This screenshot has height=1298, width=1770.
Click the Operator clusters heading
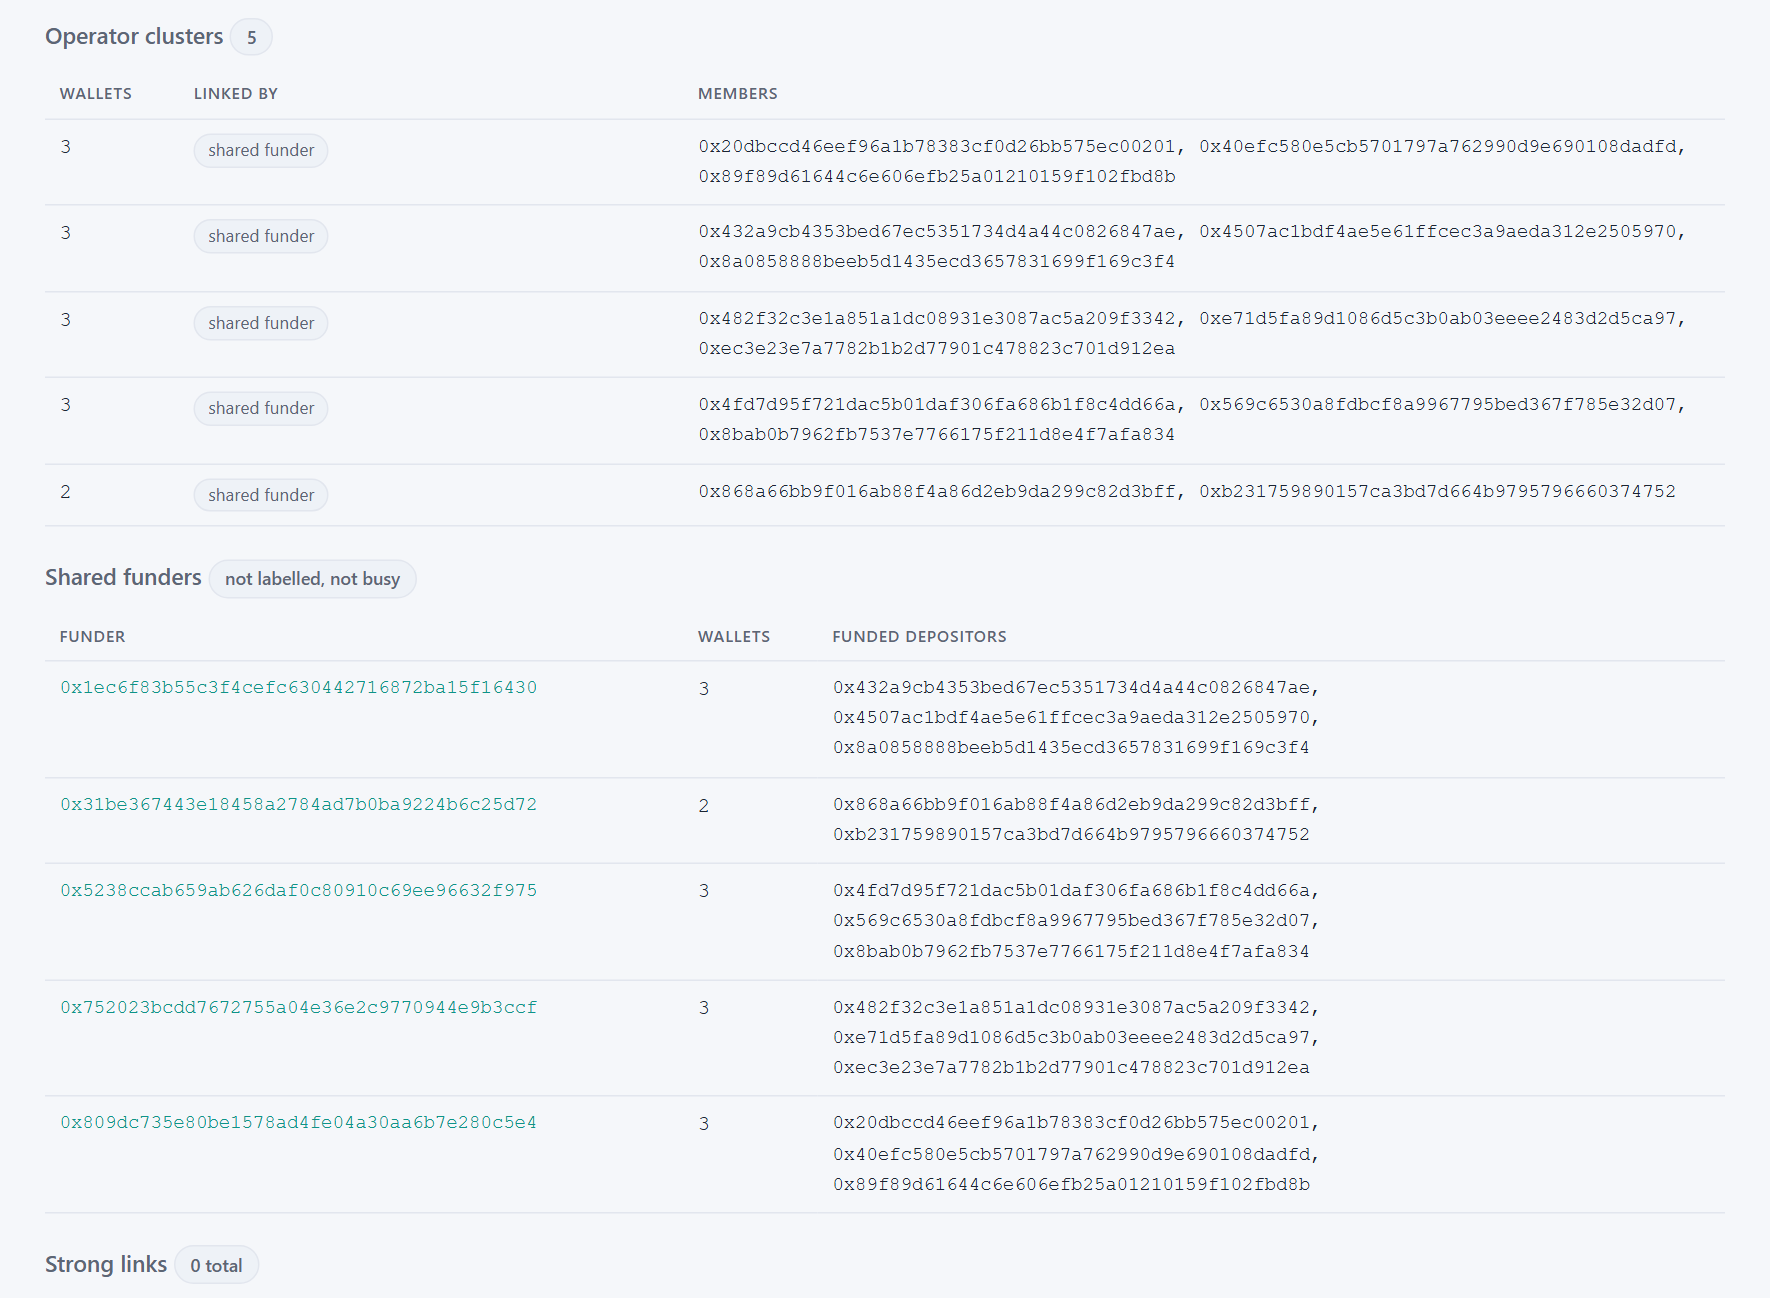click(x=134, y=36)
